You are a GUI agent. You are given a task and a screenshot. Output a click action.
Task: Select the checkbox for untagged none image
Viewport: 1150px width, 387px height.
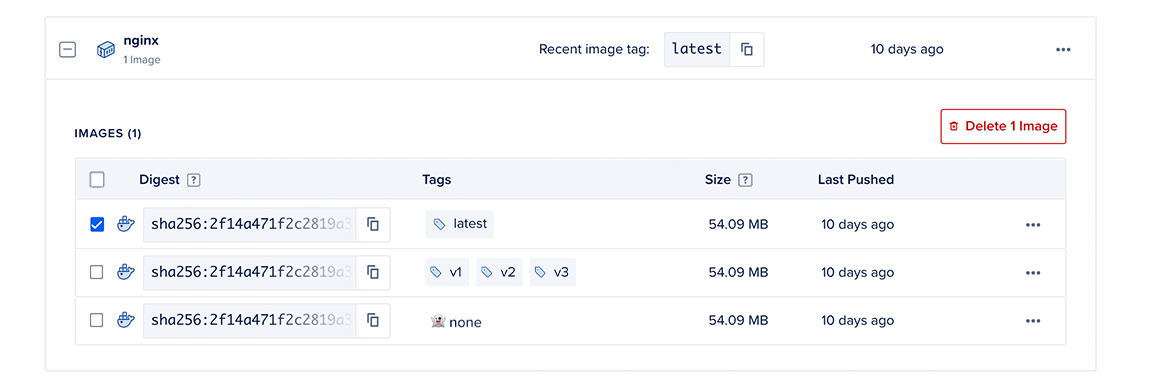[x=97, y=320]
